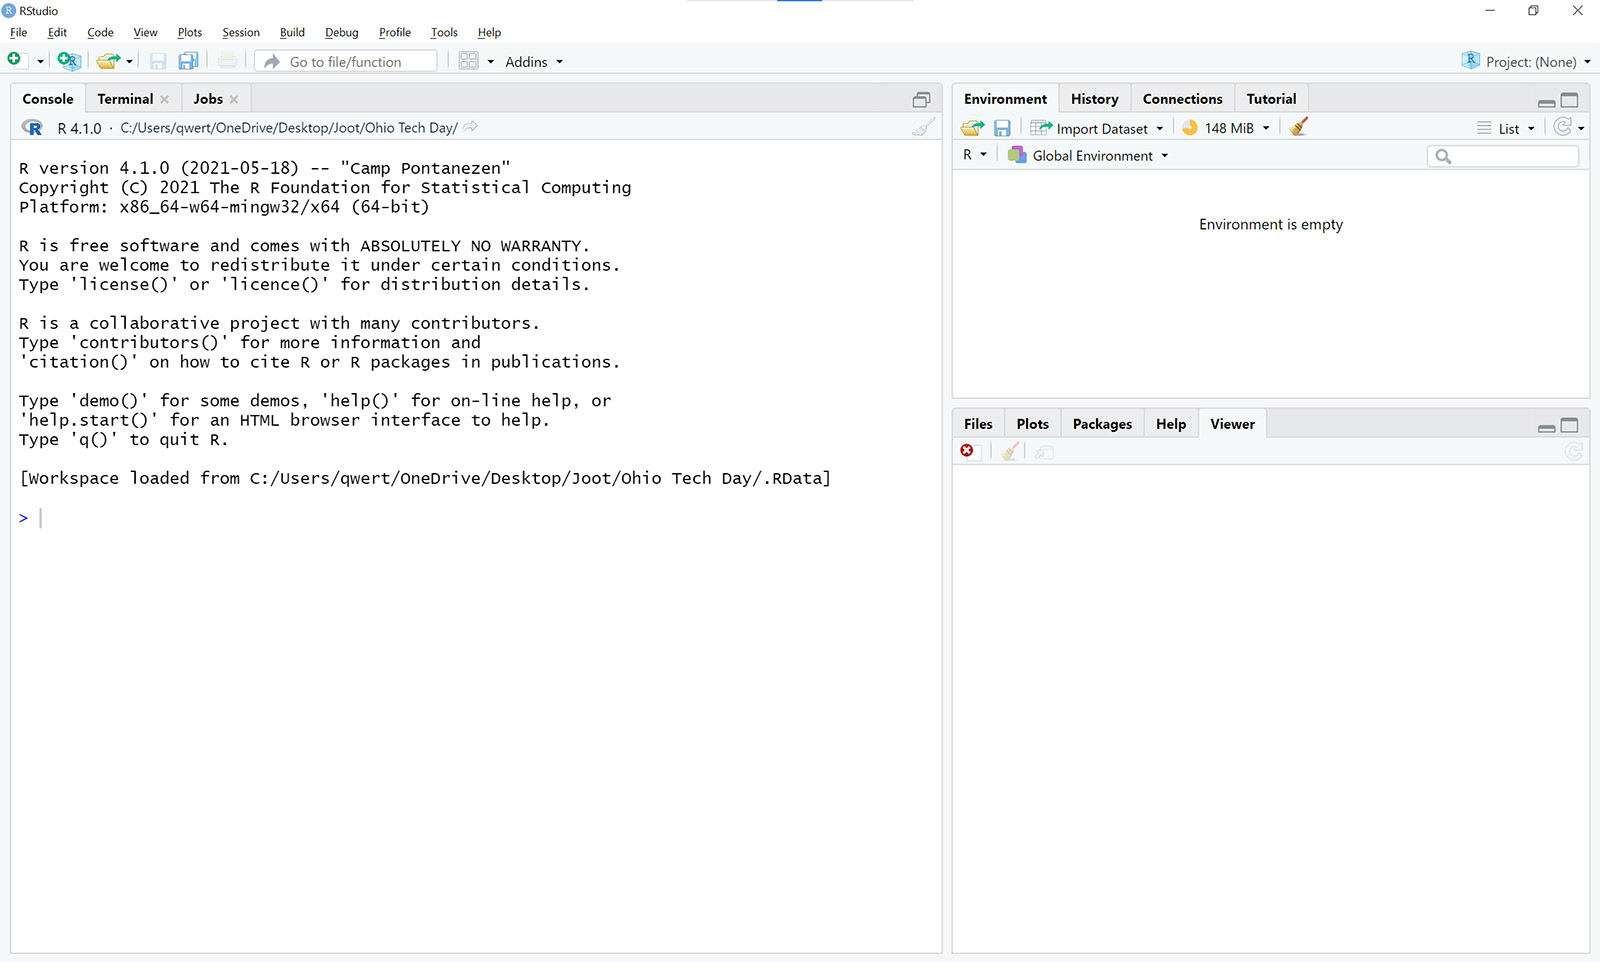Image resolution: width=1600 pixels, height=962 pixels.
Task: Select the Packages tab
Action: (x=1102, y=424)
